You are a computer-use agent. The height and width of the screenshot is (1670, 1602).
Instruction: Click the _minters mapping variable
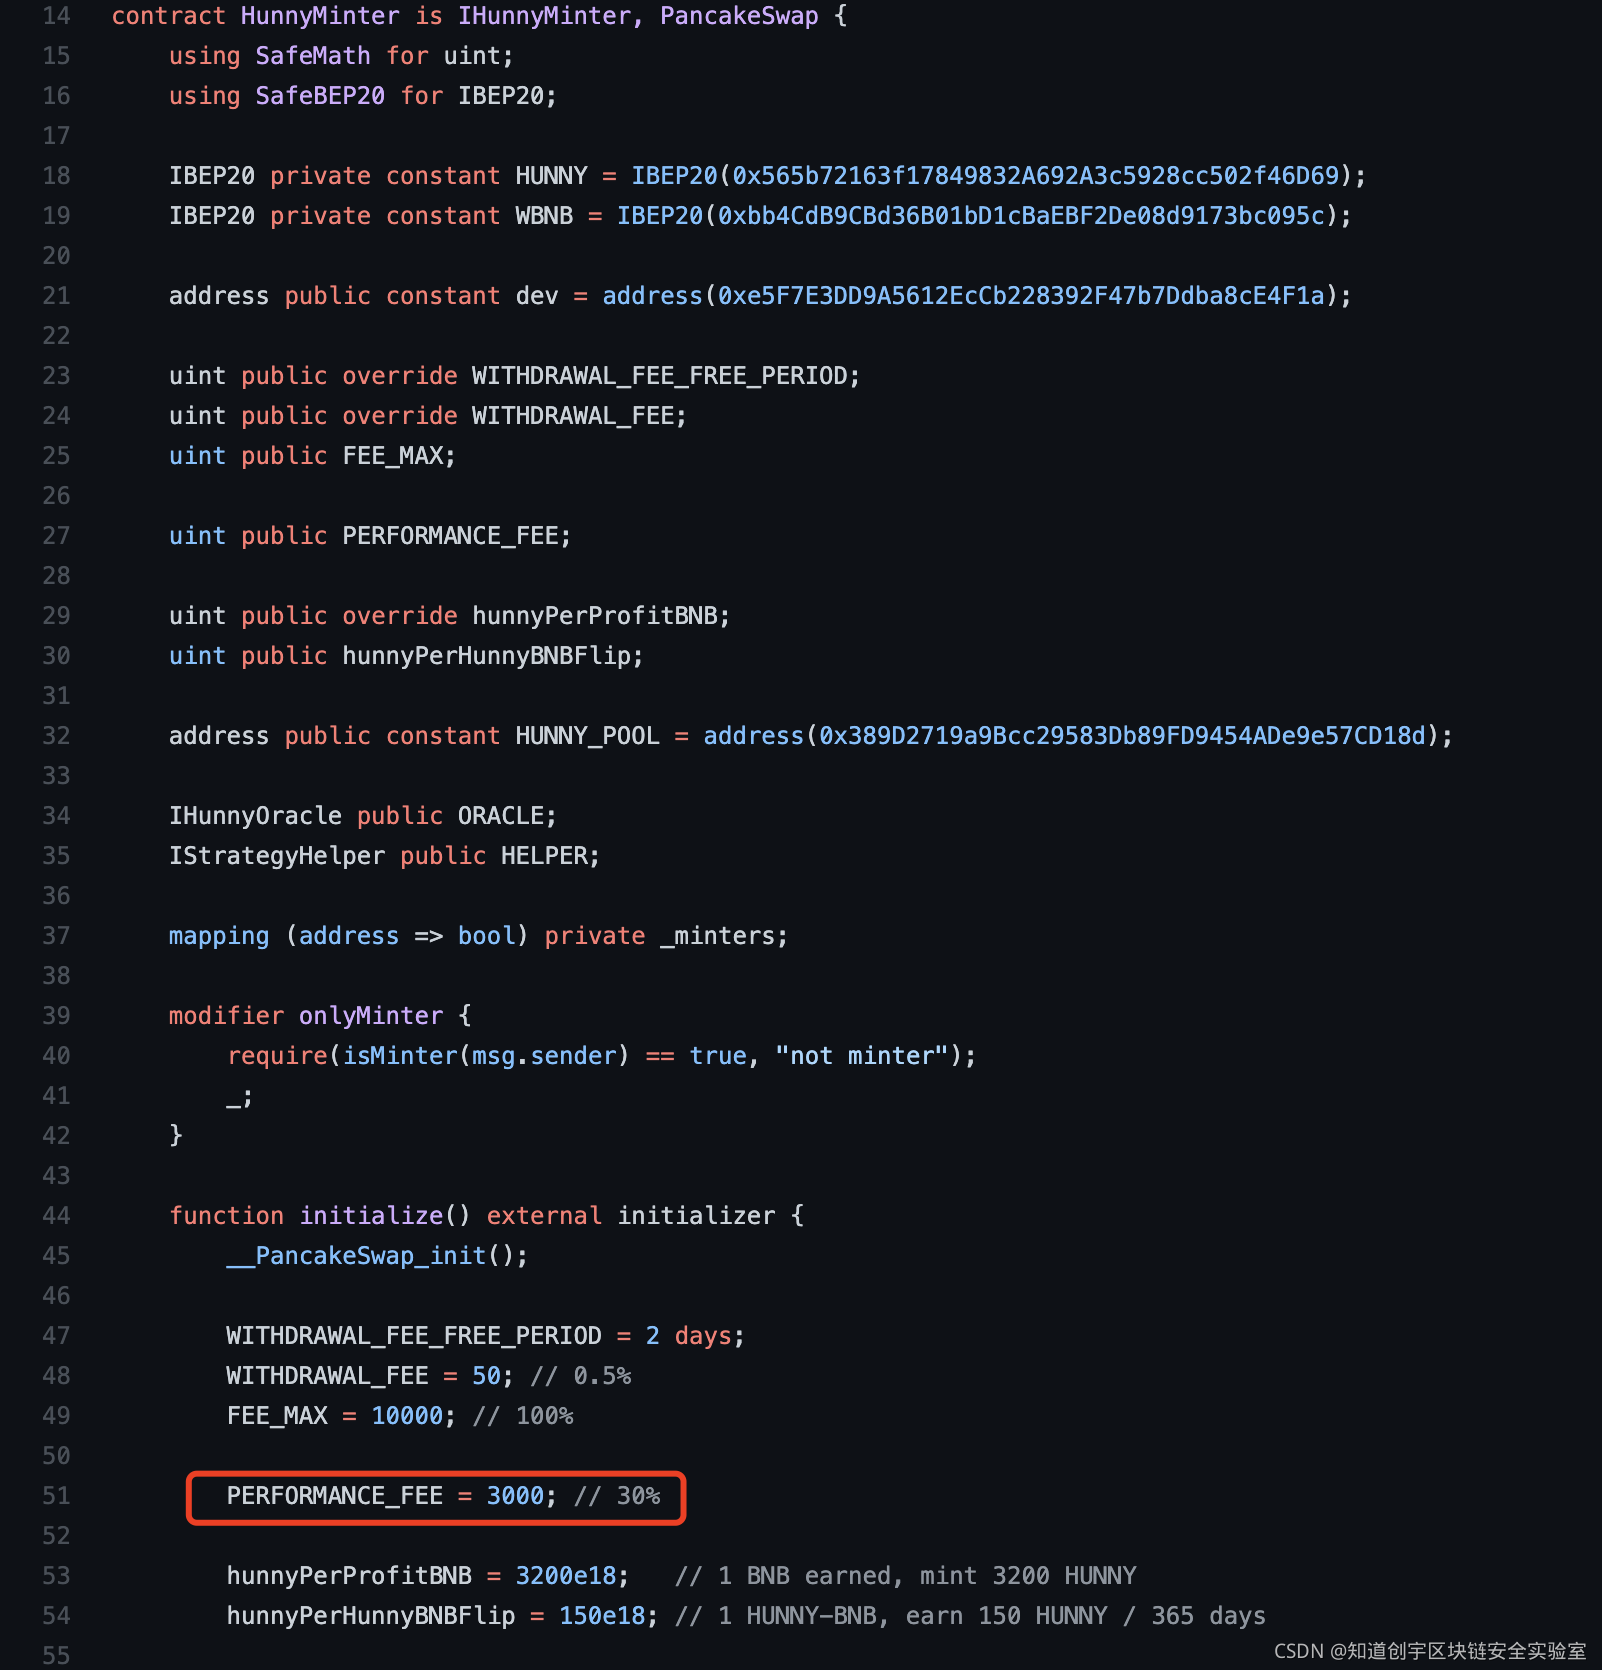[x=717, y=936]
